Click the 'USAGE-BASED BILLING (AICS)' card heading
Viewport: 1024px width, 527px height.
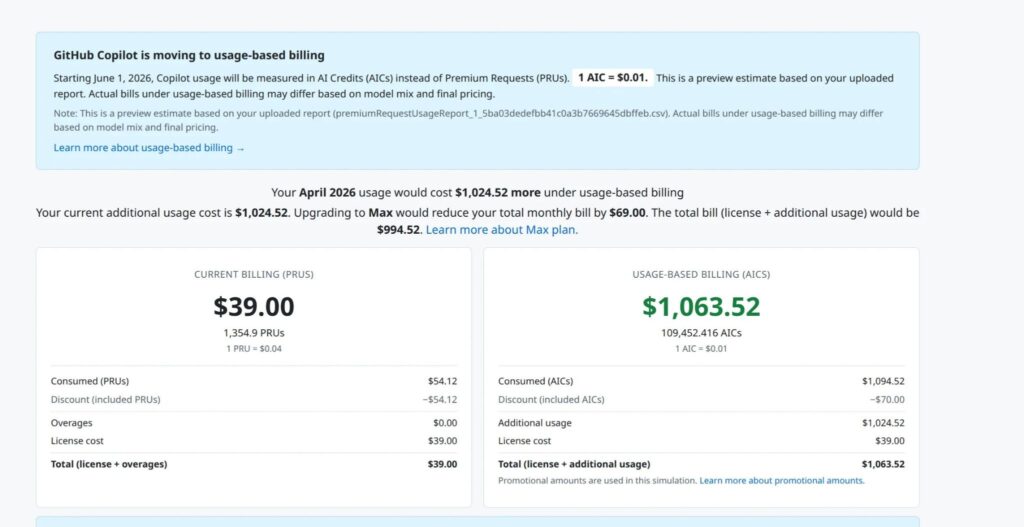click(x=701, y=275)
